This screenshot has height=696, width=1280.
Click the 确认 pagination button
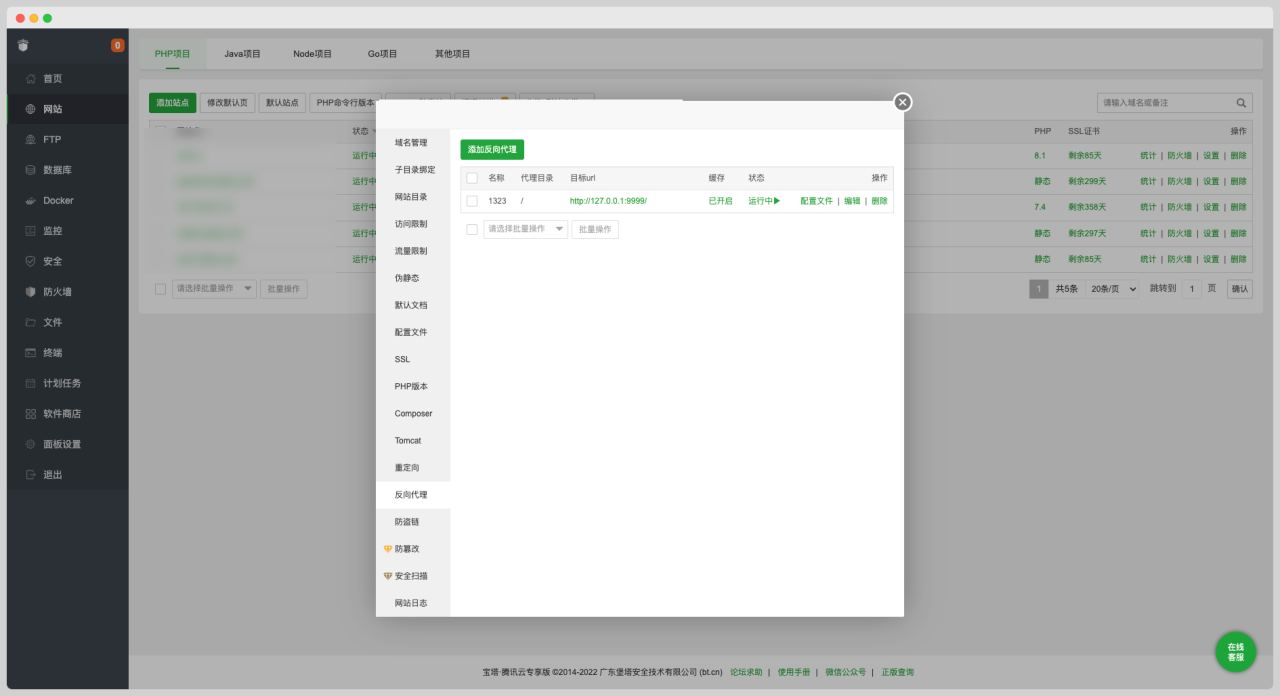[1239, 289]
